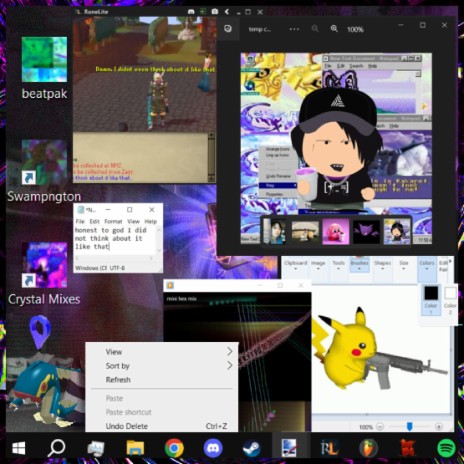Screen dimensions: 464x464
Task: Click the RuneLite screenshot camera icon
Action: tap(215, 12)
